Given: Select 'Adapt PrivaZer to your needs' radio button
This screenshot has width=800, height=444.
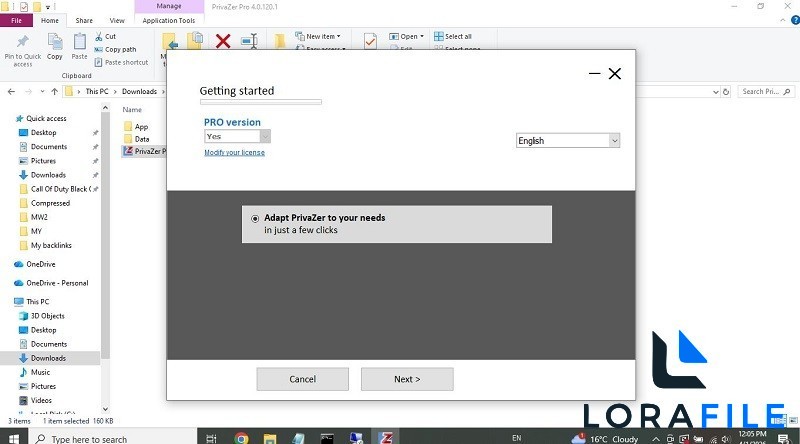Looking at the screenshot, I should 255,218.
